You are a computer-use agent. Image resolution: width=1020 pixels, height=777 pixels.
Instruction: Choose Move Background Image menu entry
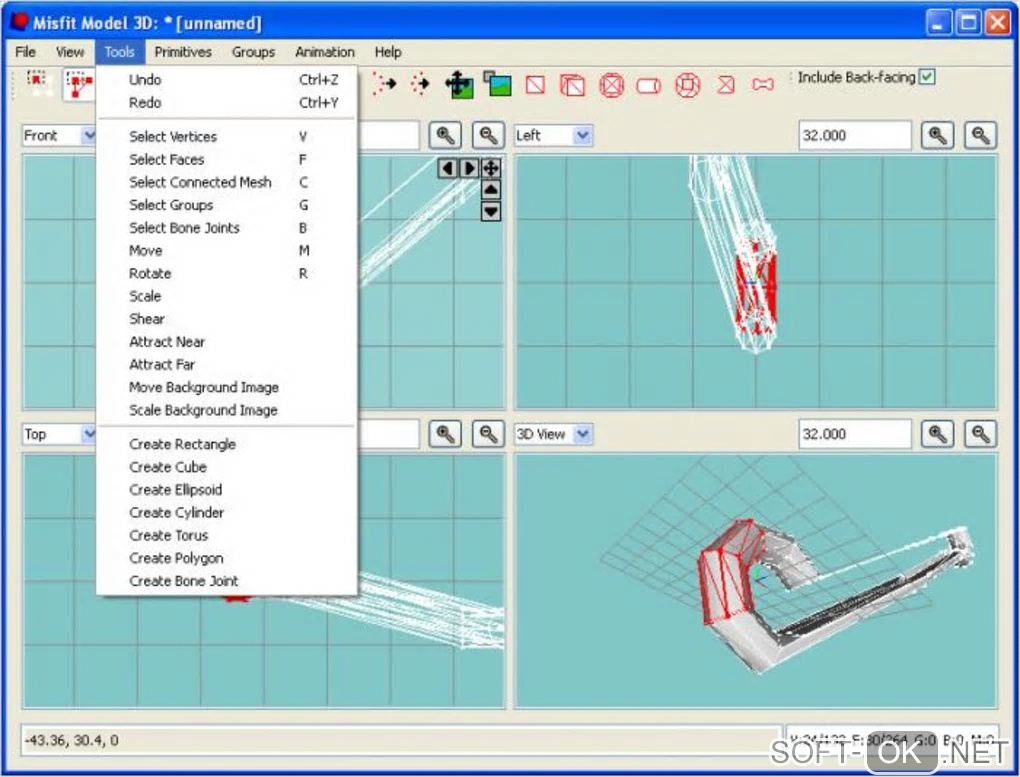pyautogui.click(x=226, y=387)
